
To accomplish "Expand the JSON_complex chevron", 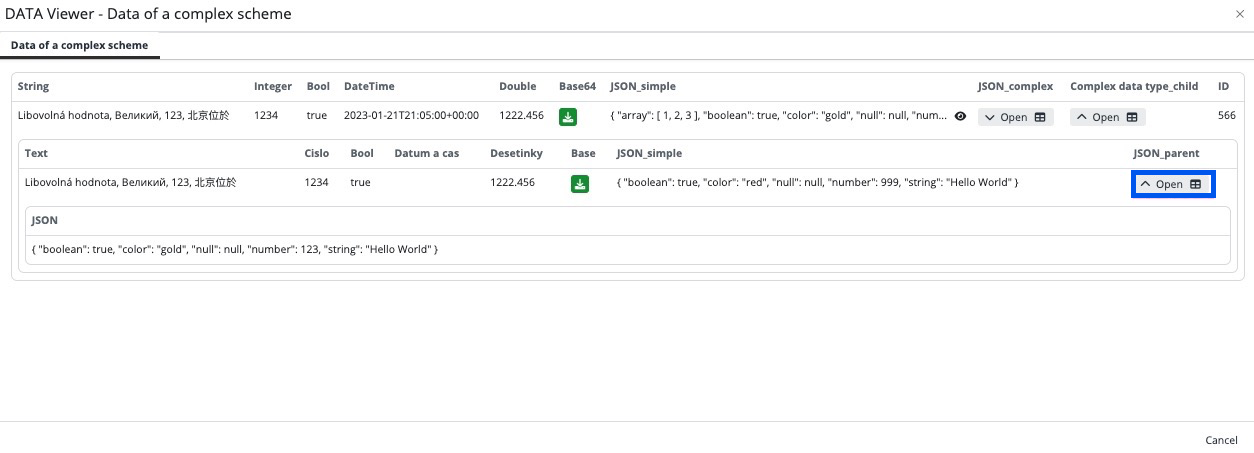I will pos(989,117).
